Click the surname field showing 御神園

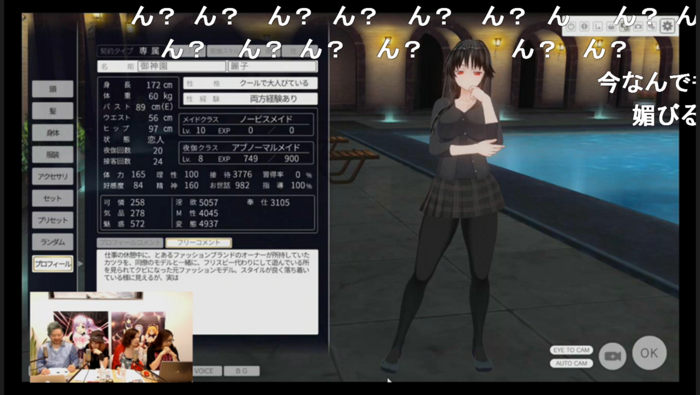(181, 67)
